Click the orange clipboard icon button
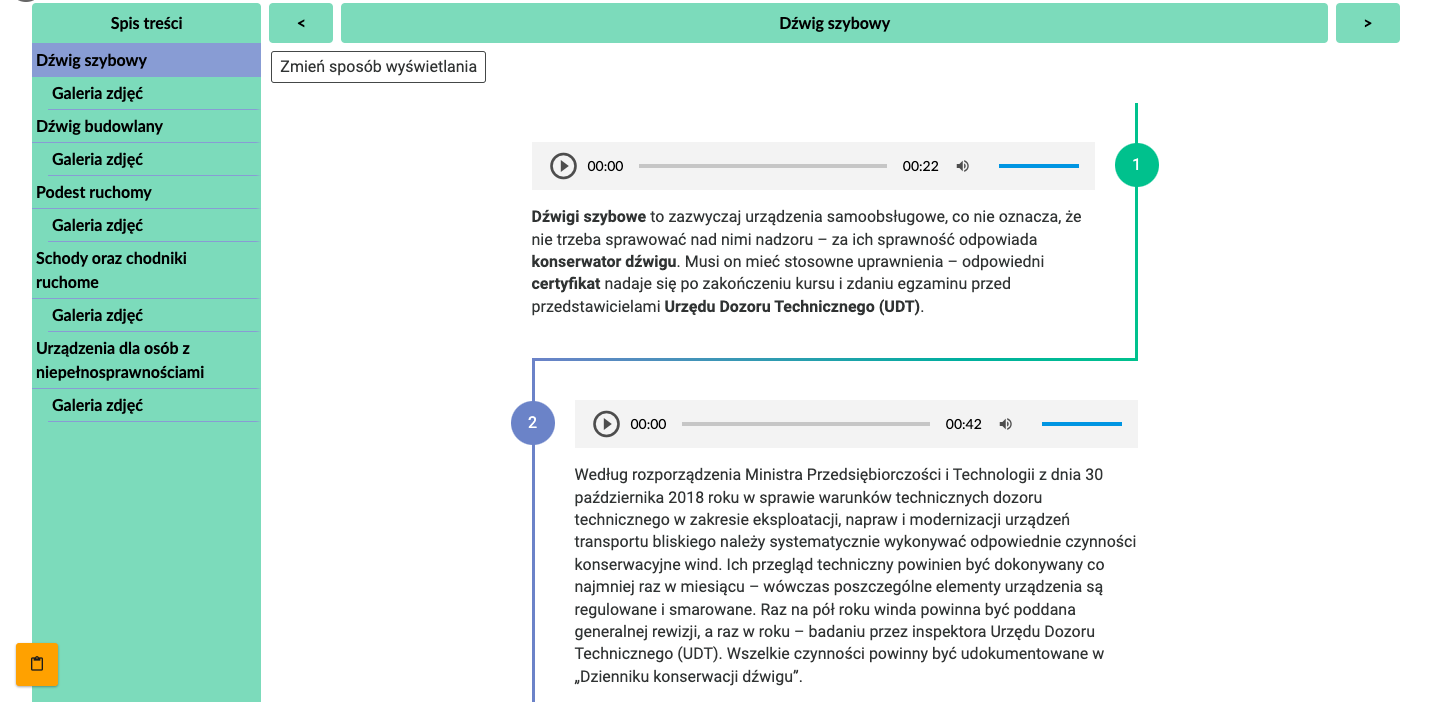The width and height of the screenshot is (1440, 702). coord(37,664)
